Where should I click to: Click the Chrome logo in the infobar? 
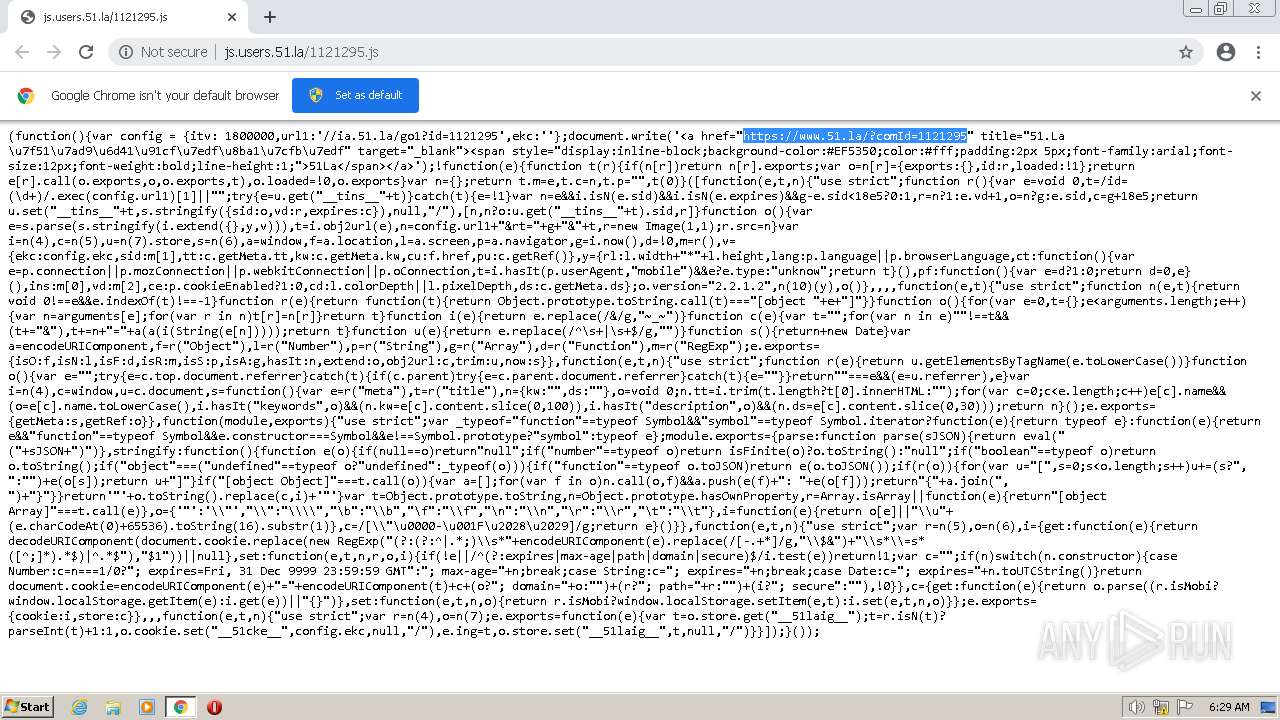(x=26, y=96)
